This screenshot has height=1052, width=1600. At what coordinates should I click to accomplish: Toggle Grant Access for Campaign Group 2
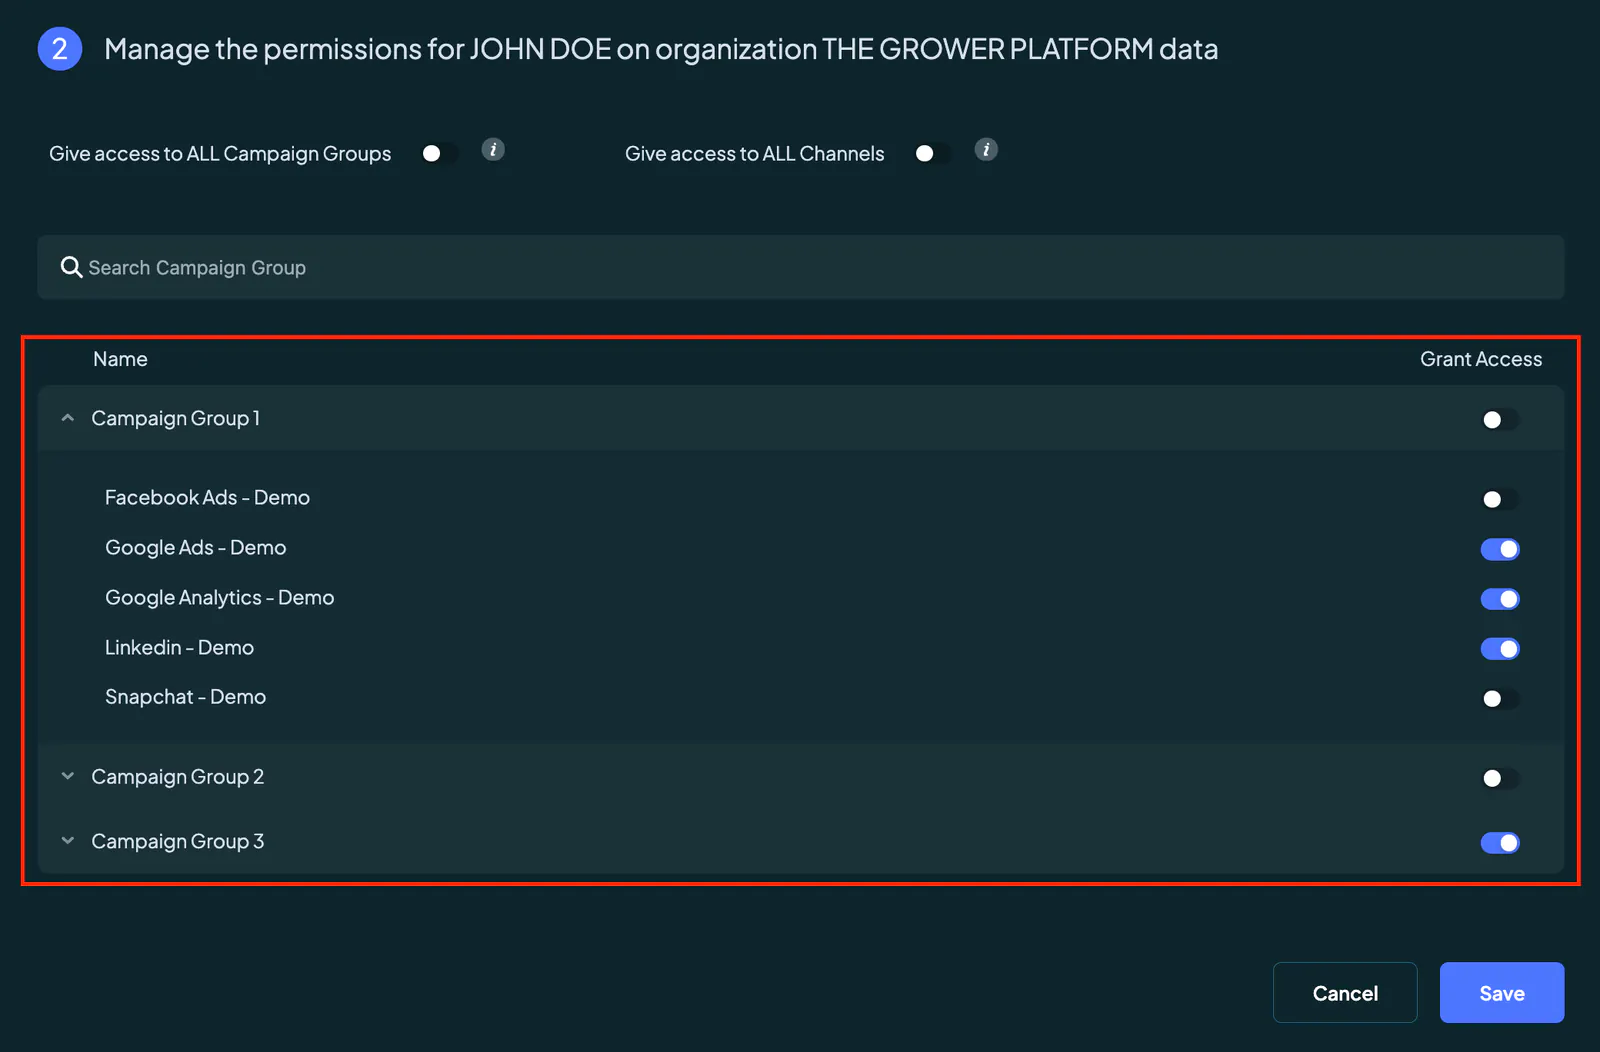click(1500, 778)
